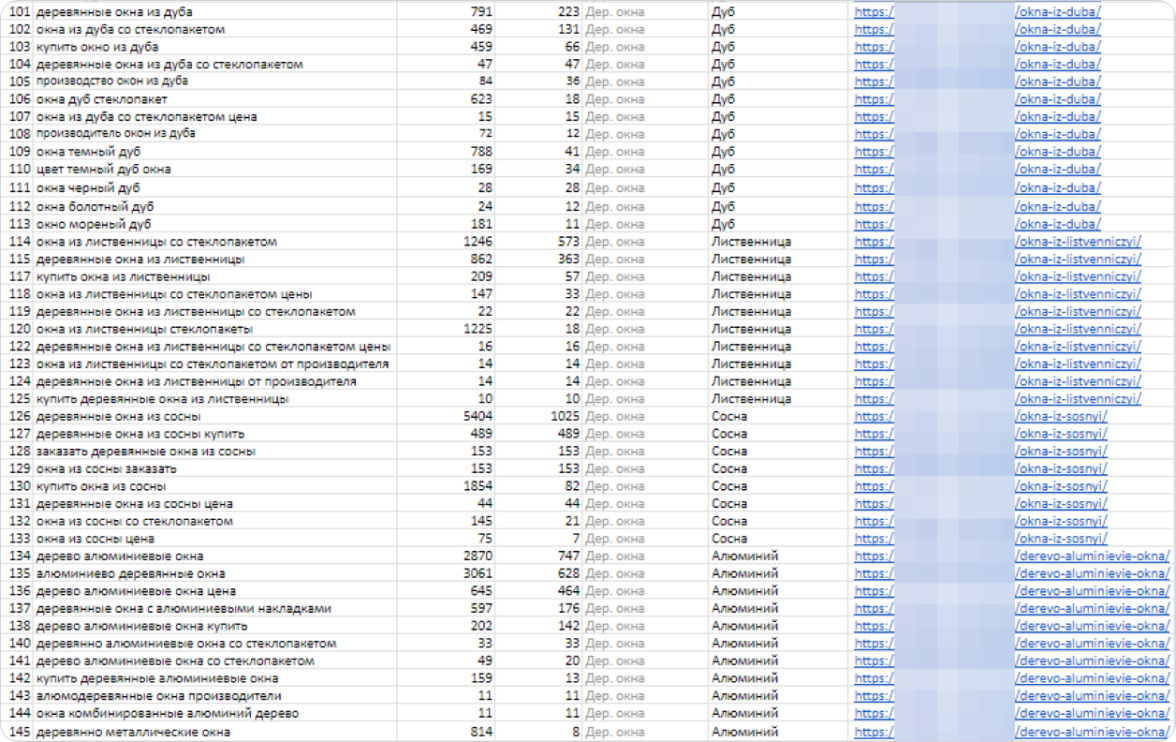Open the /okna-iz-duba/ link in row 101
This screenshot has height=742, width=1176.
tap(1058, 12)
